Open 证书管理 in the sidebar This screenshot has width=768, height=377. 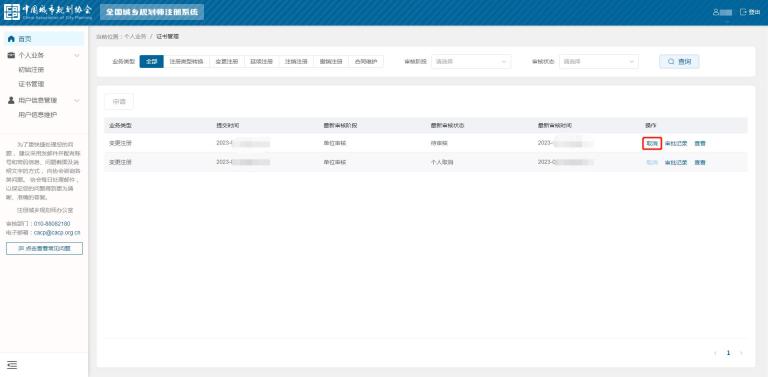pyautogui.click(x=31, y=84)
